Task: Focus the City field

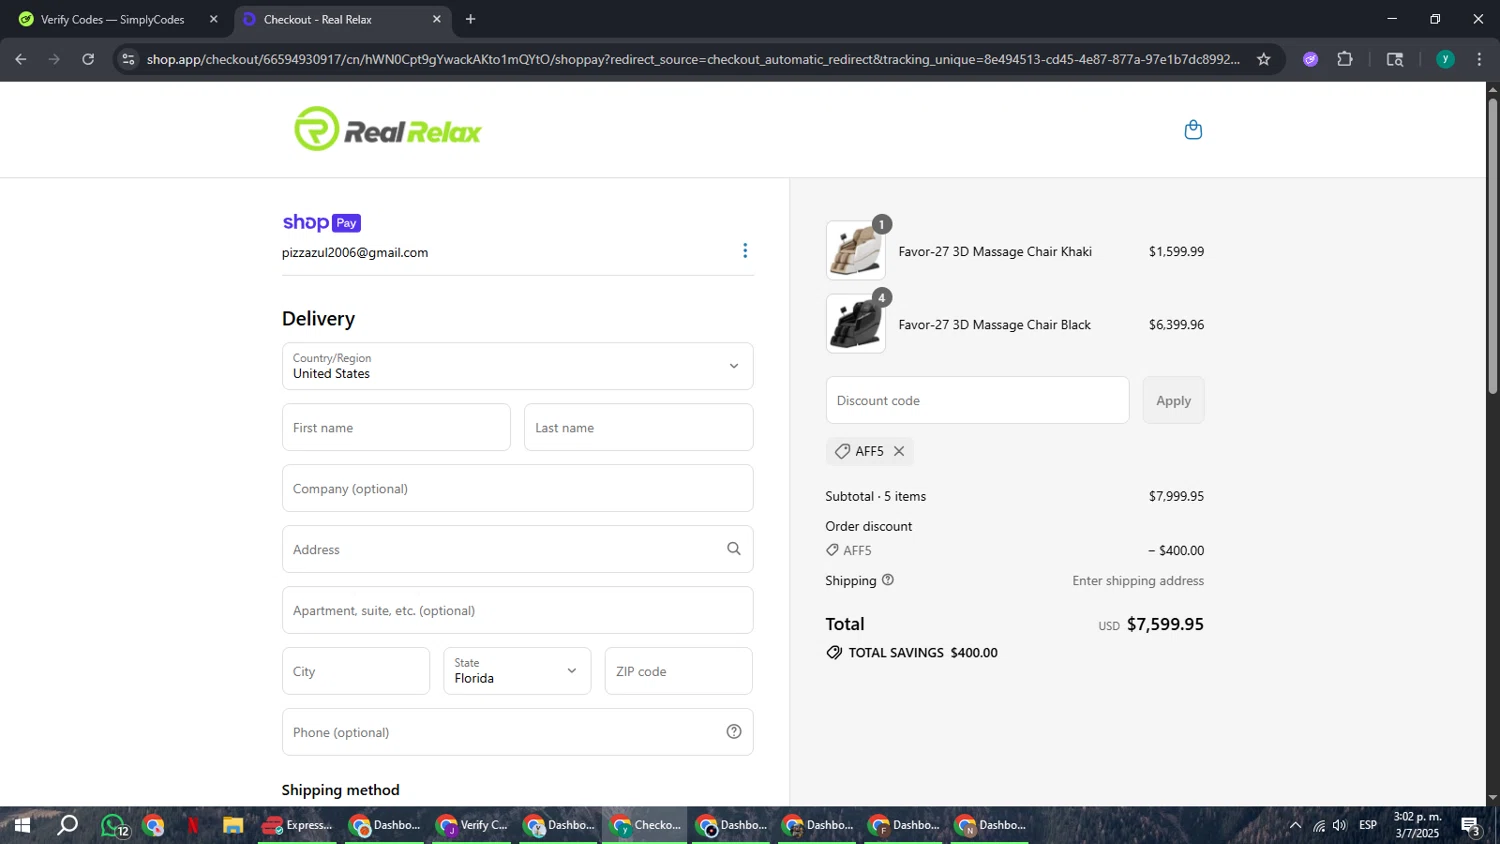Action: pos(356,671)
